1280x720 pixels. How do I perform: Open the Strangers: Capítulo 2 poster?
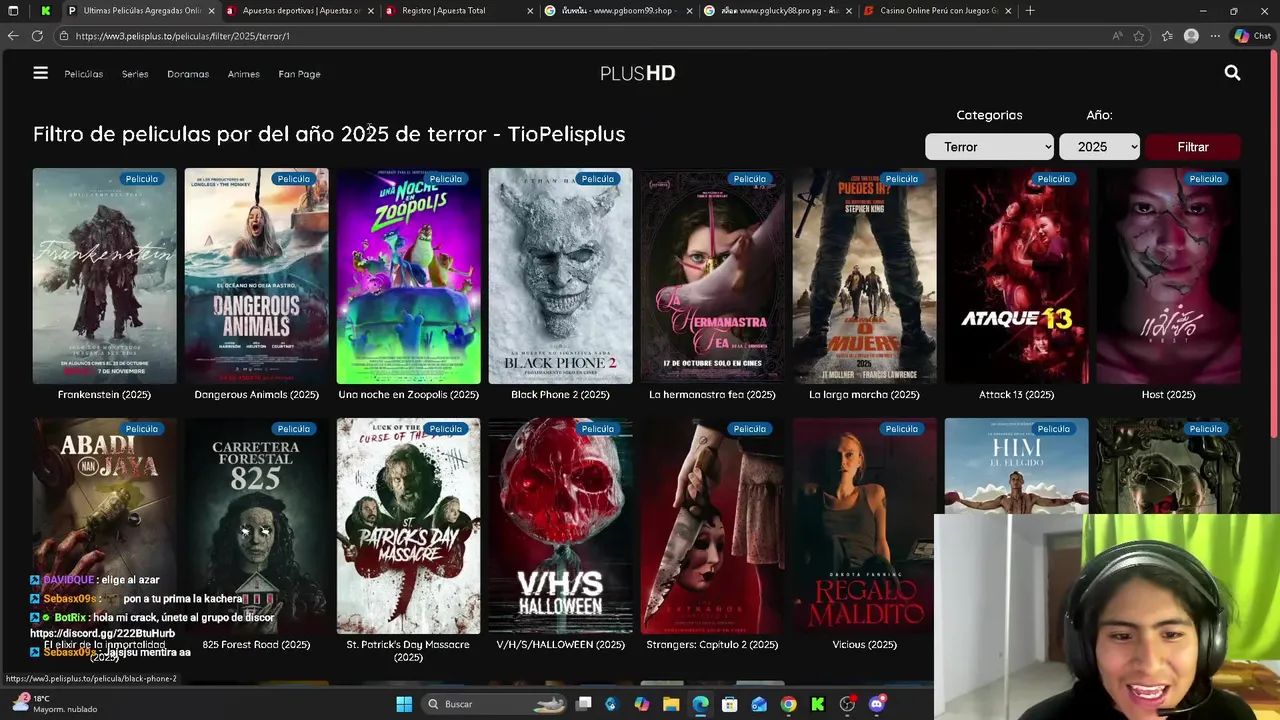(x=712, y=526)
